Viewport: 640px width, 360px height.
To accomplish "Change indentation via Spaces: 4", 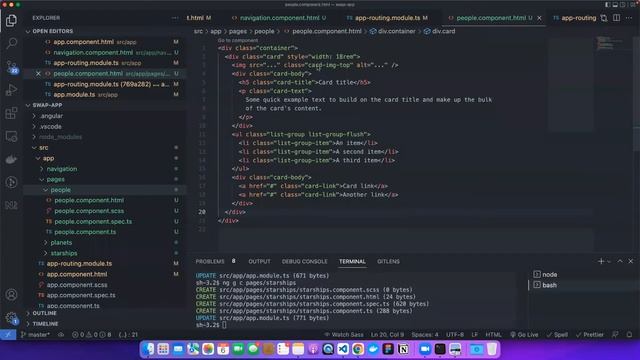I will 424,335.
